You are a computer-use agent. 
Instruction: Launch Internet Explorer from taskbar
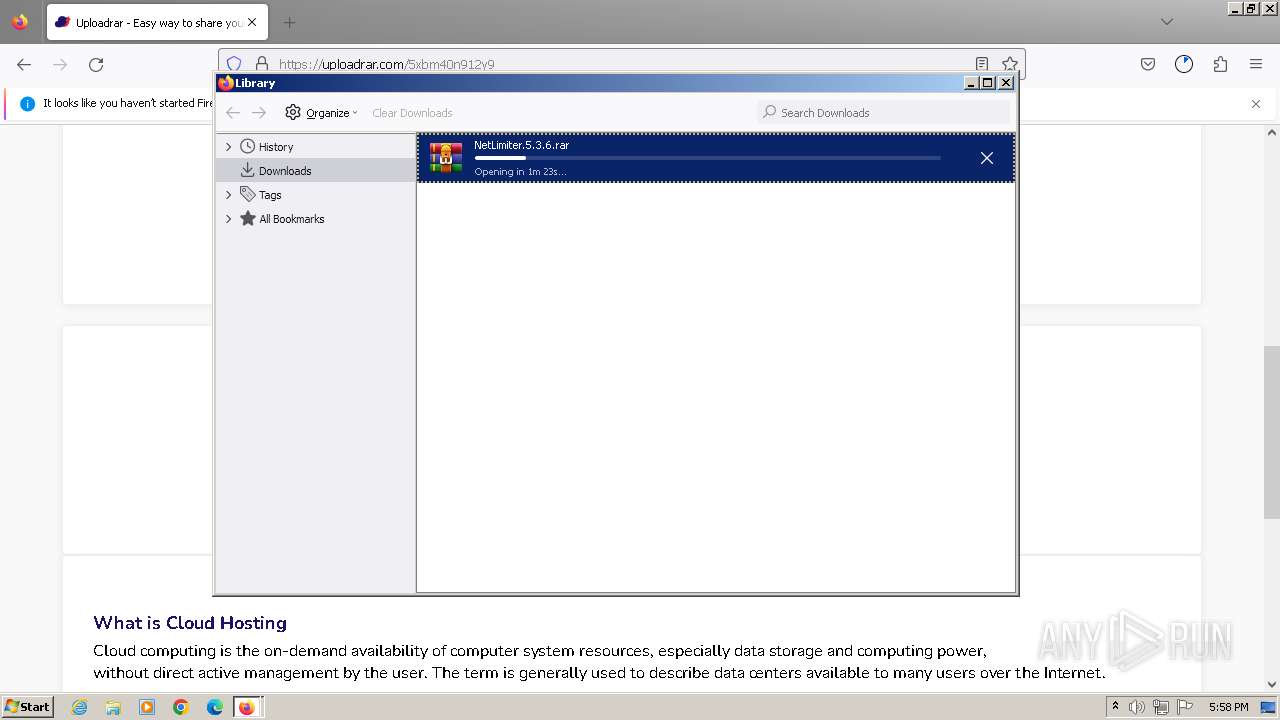[79, 707]
